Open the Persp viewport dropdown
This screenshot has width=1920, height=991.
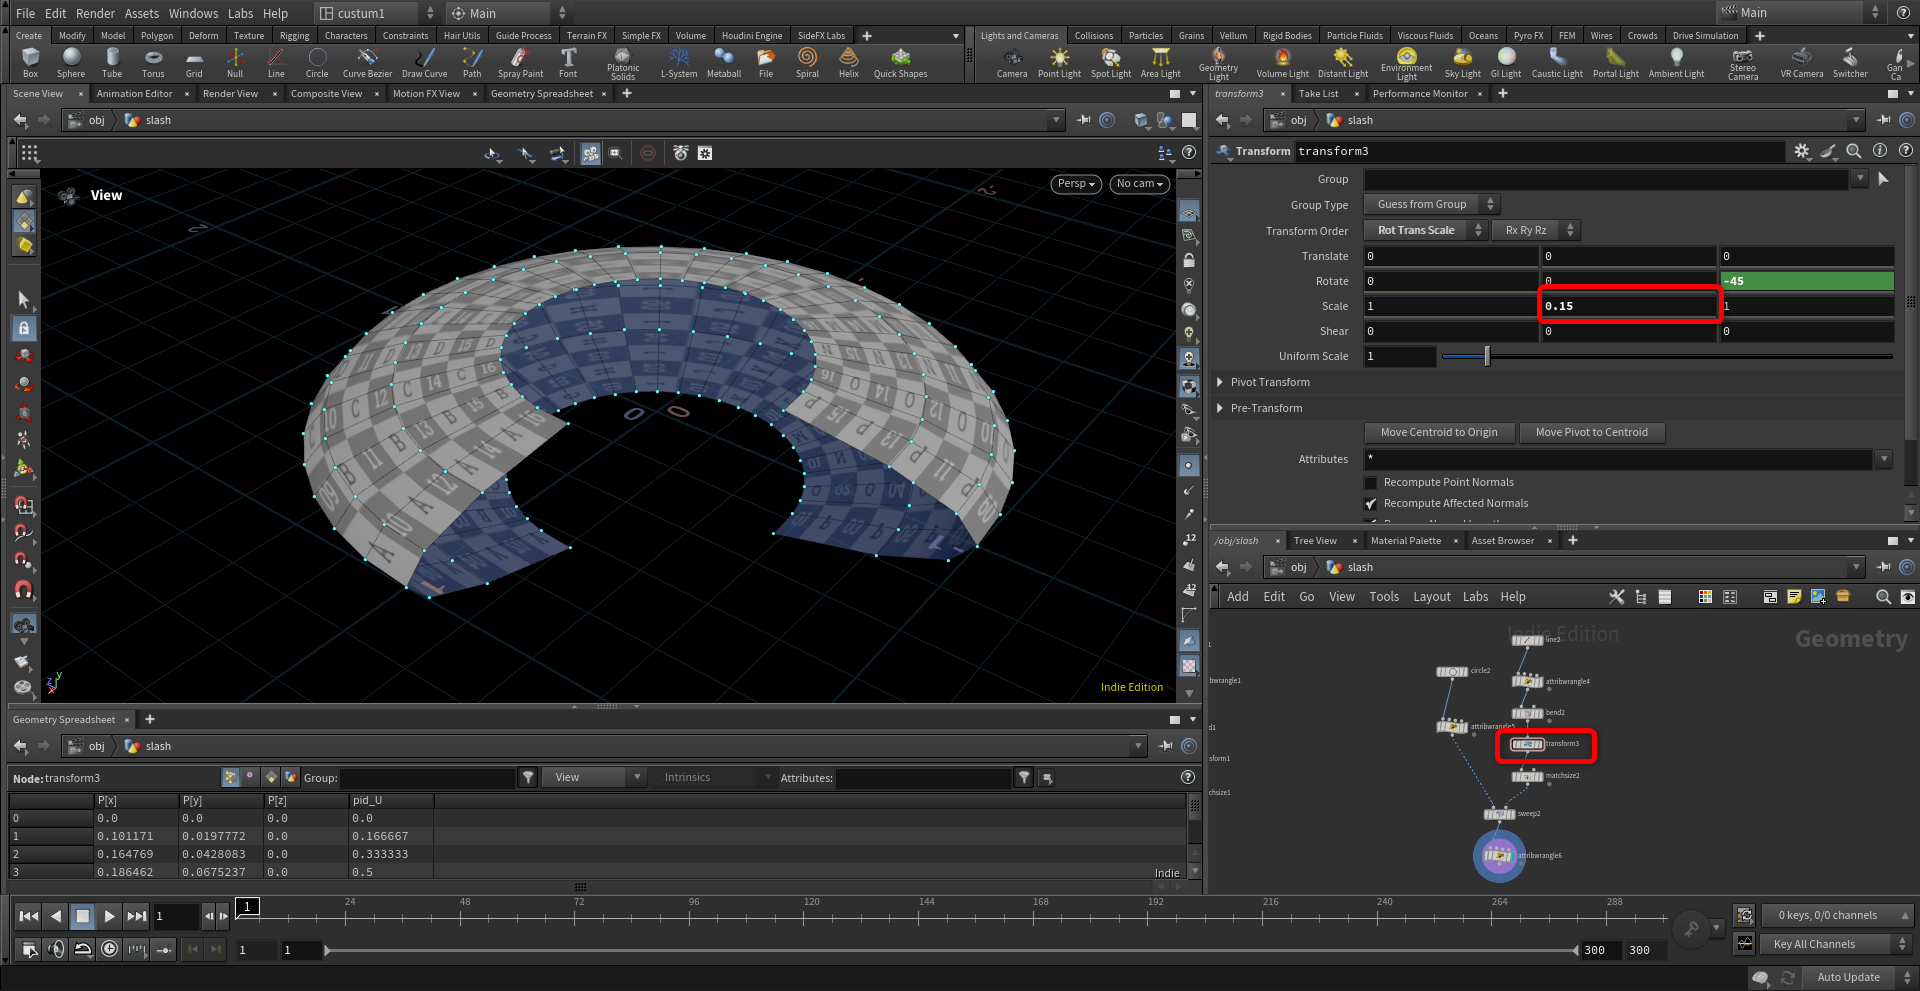[x=1077, y=184]
